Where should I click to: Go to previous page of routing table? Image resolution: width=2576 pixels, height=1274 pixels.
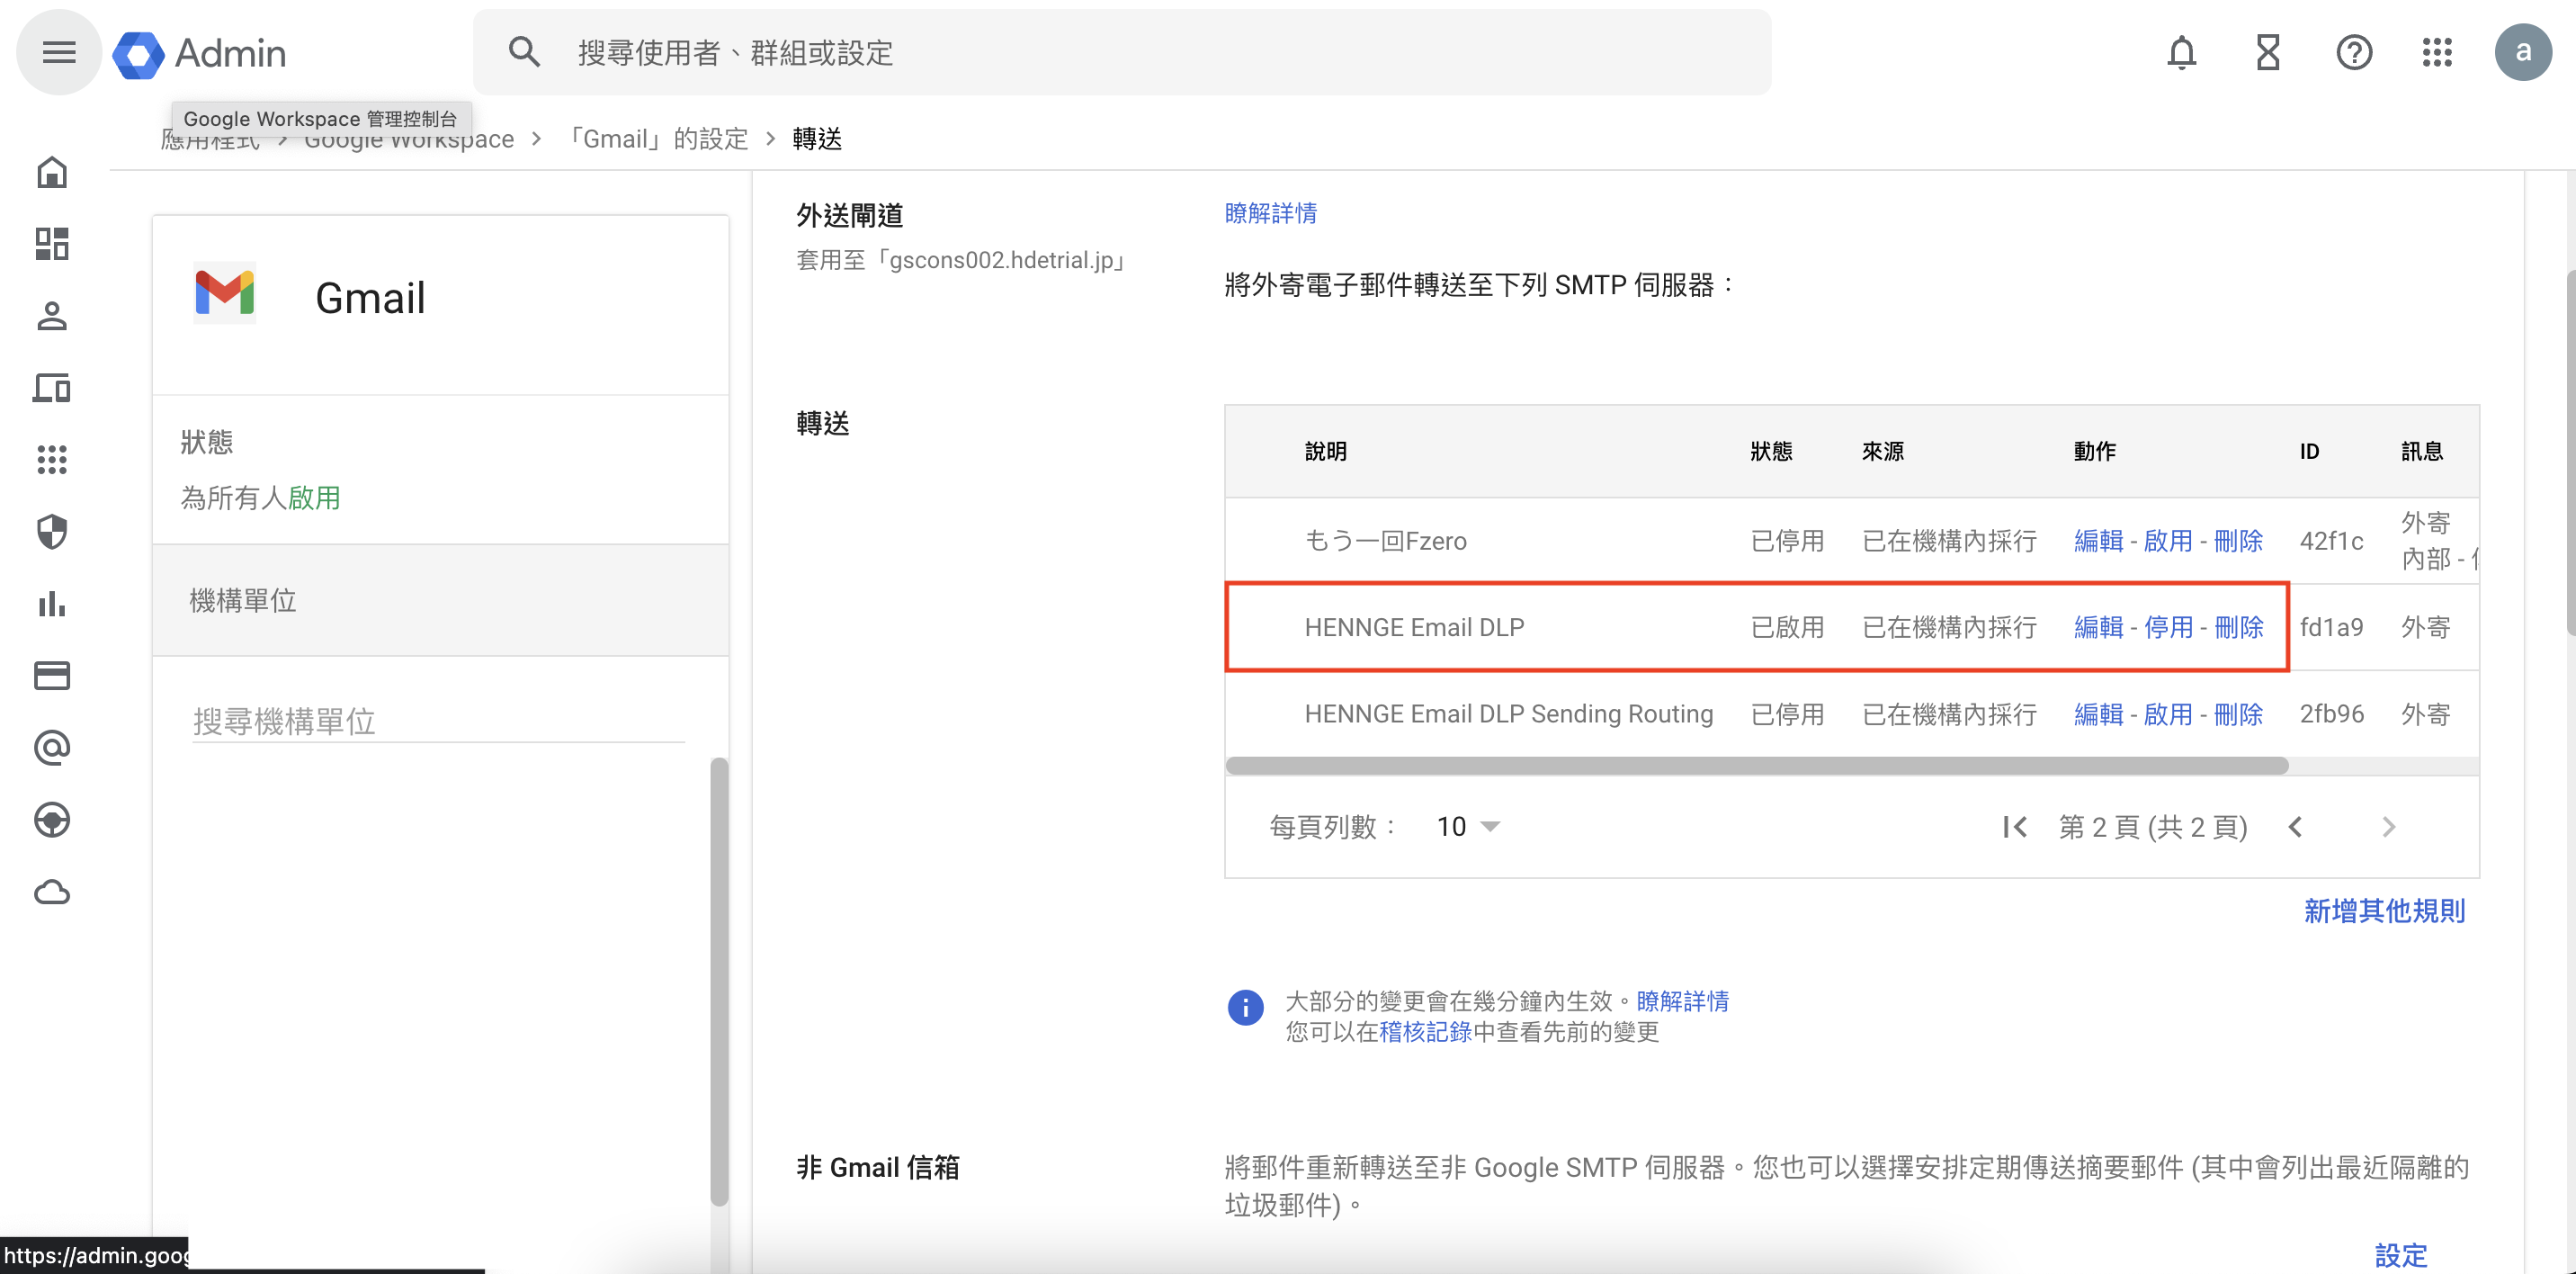click(2295, 827)
